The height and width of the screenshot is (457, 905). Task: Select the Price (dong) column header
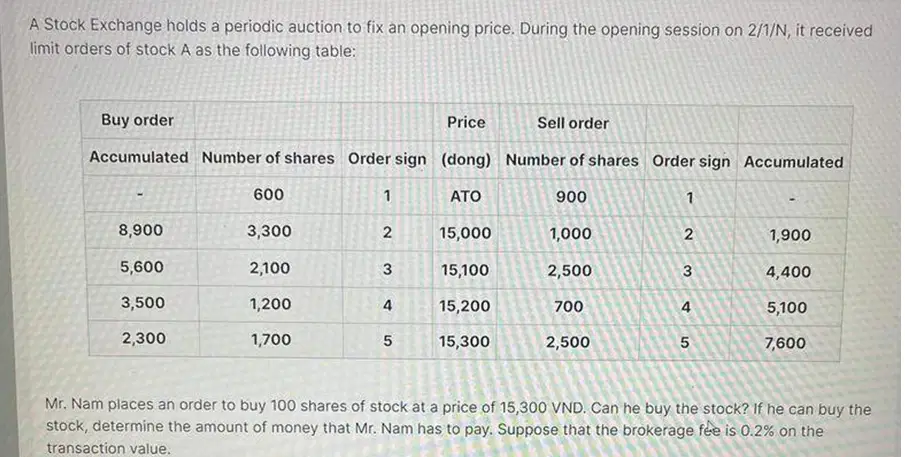pyautogui.click(x=466, y=140)
